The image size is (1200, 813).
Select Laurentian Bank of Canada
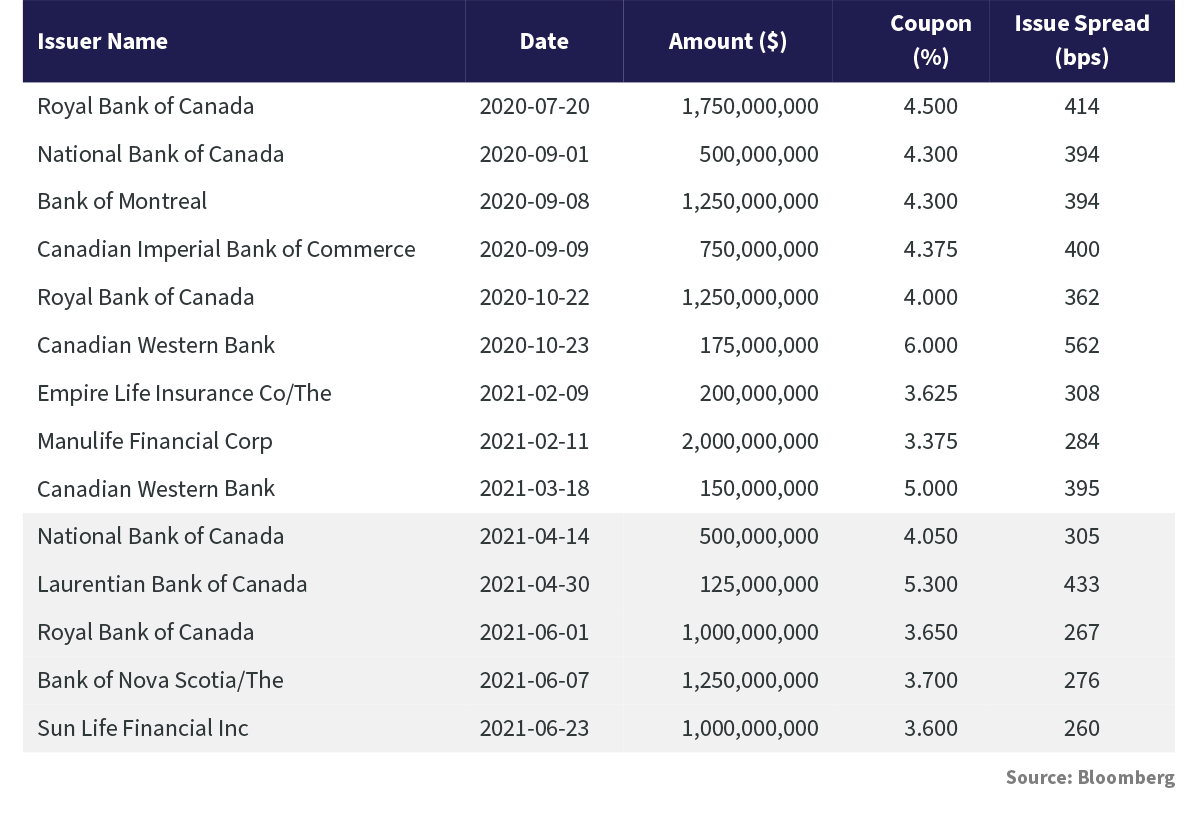point(172,584)
